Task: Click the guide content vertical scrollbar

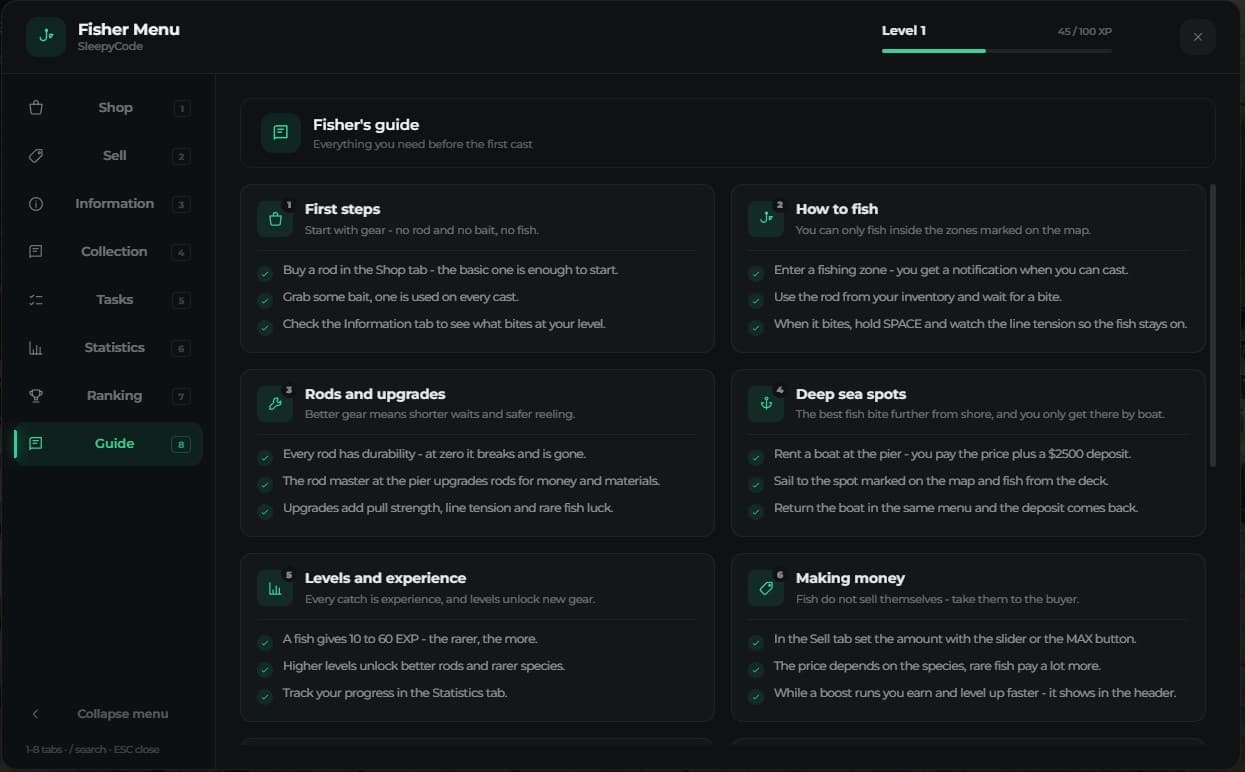Action: click(1213, 325)
